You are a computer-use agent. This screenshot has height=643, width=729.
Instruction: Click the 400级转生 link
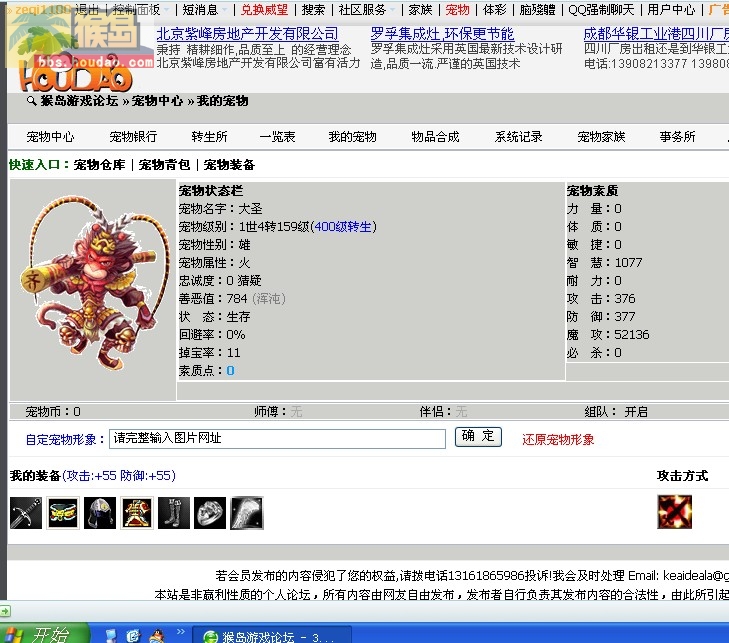point(343,227)
